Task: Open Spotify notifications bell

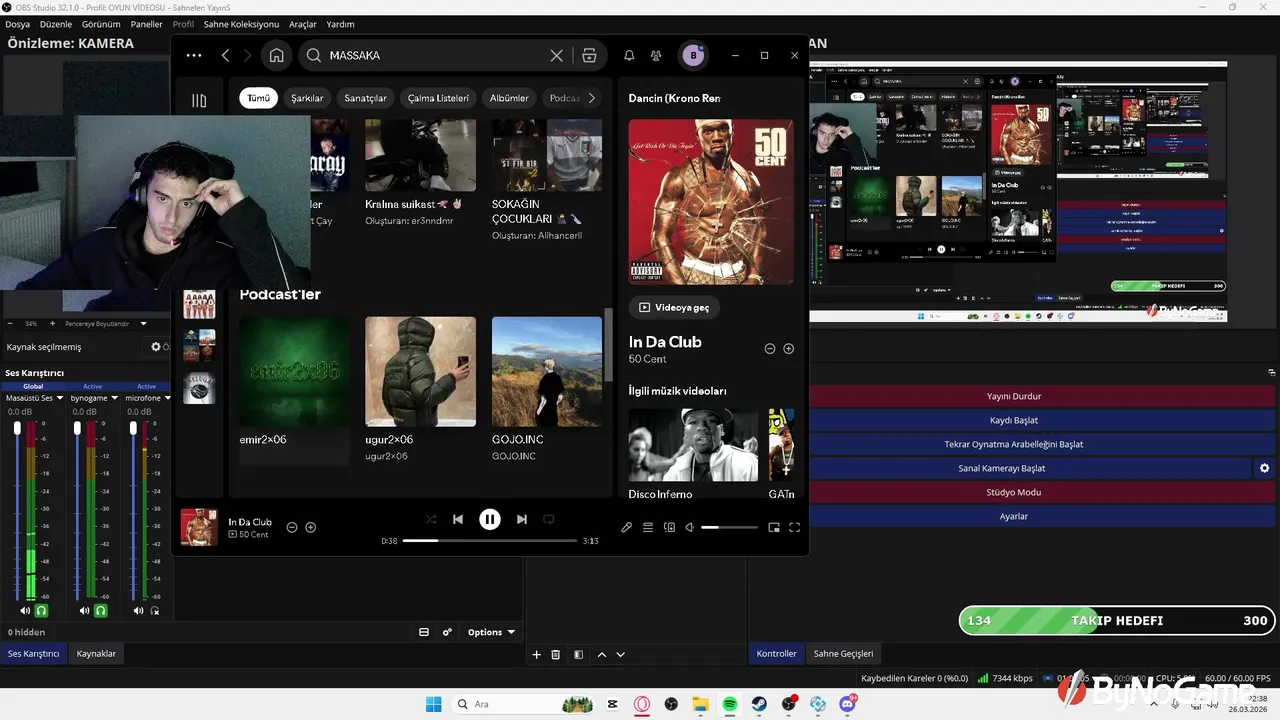Action: (x=629, y=56)
